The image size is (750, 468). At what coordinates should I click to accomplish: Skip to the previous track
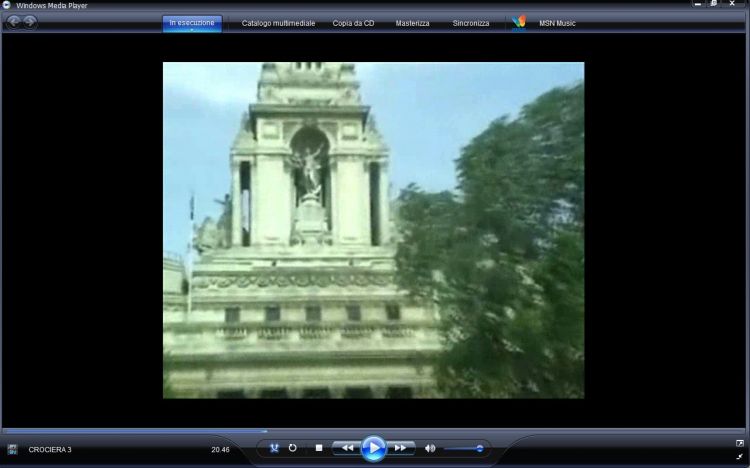click(x=346, y=448)
